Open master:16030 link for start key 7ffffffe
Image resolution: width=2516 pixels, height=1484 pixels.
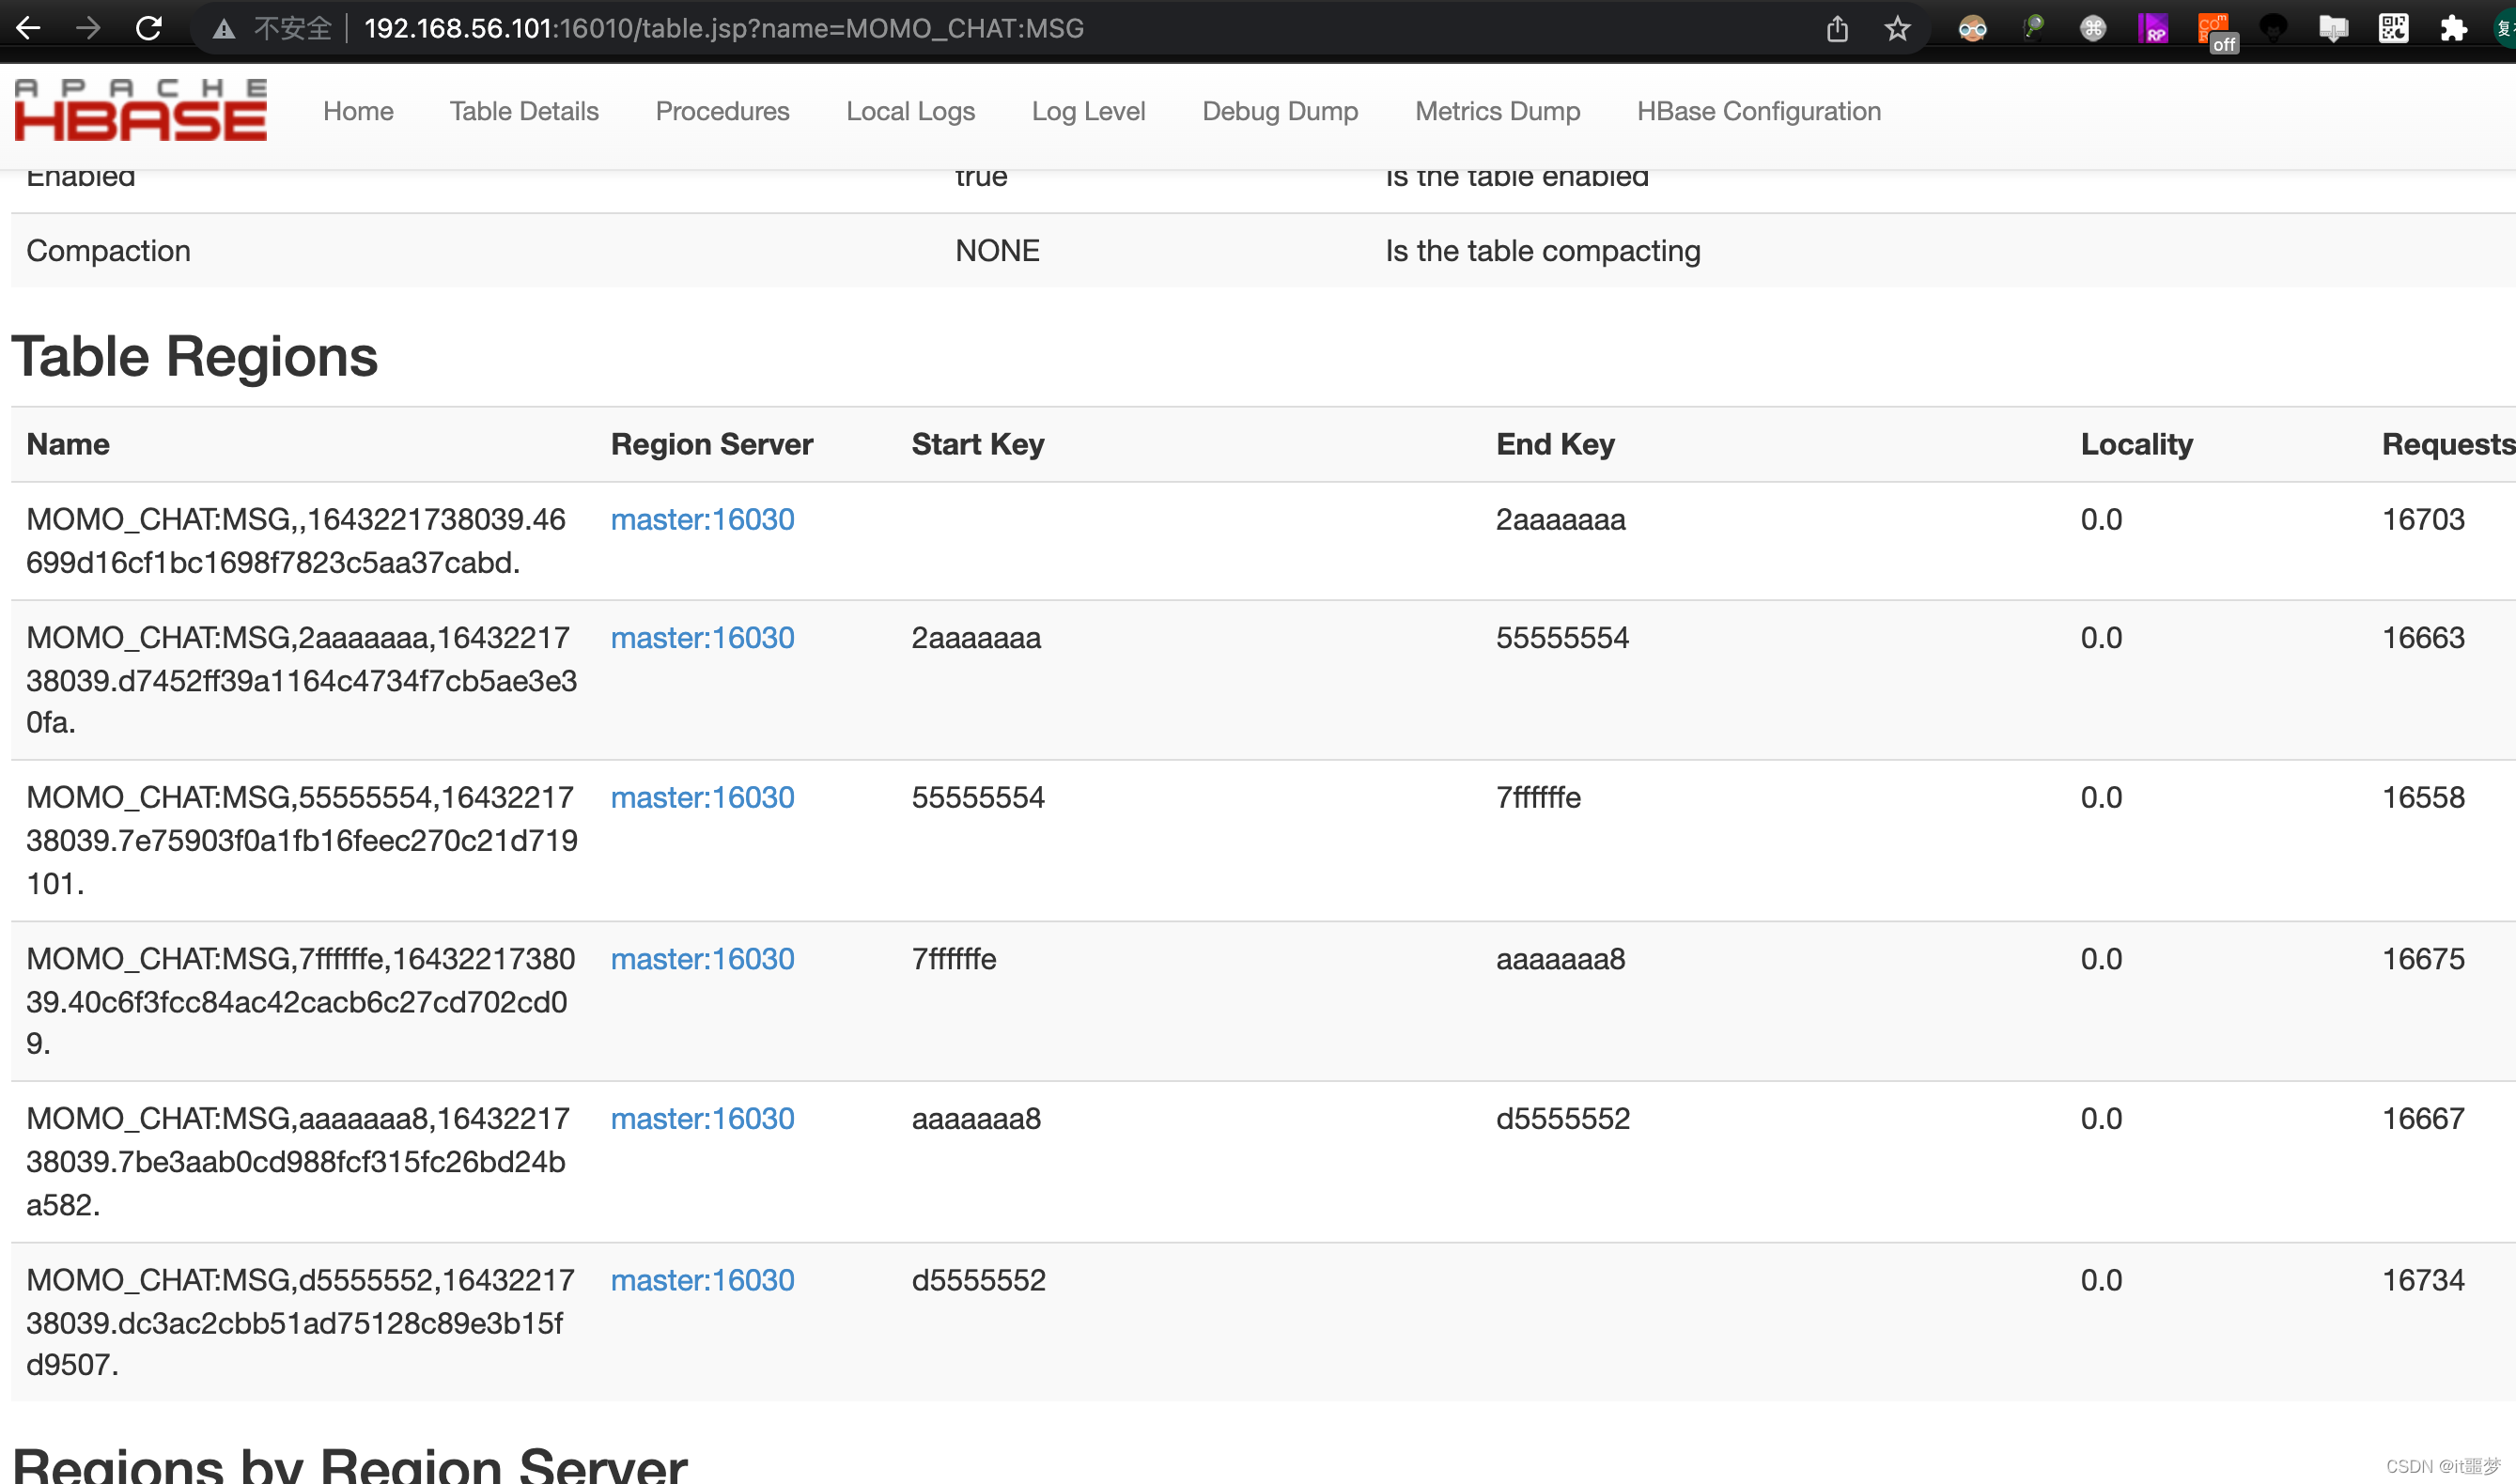point(702,958)
